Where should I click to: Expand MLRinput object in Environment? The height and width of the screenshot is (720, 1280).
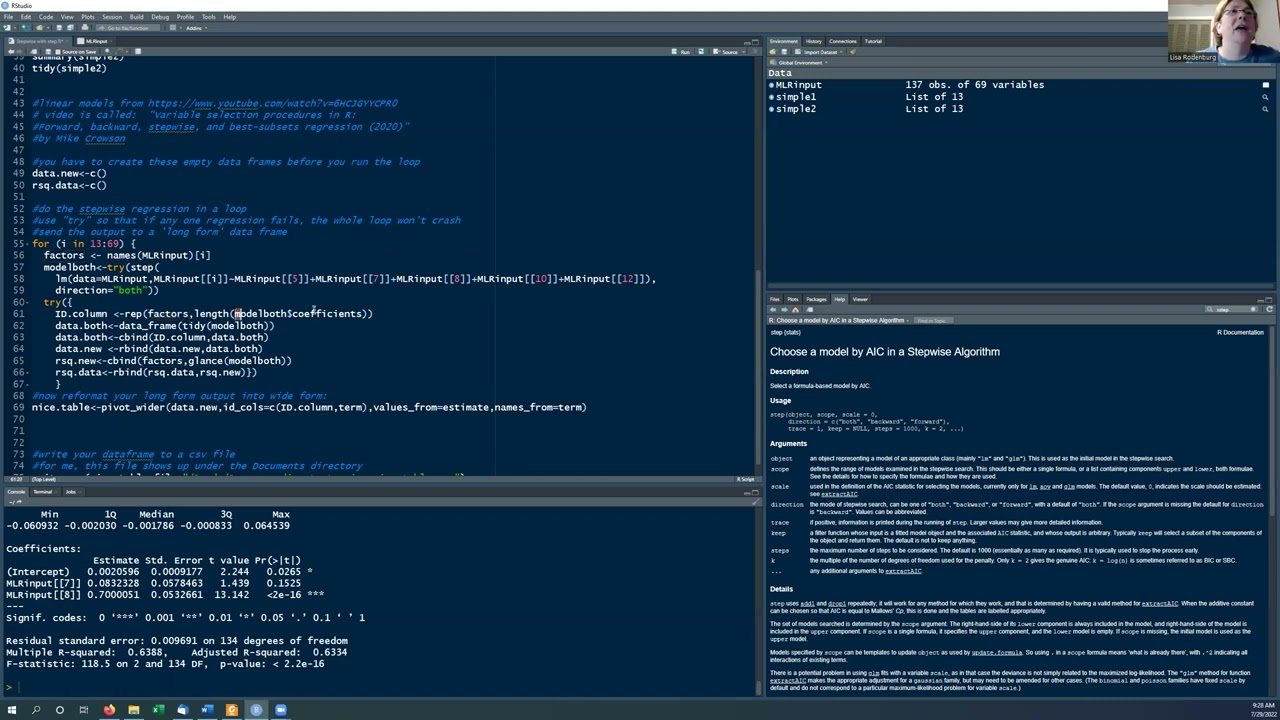[x=771, y=85]
